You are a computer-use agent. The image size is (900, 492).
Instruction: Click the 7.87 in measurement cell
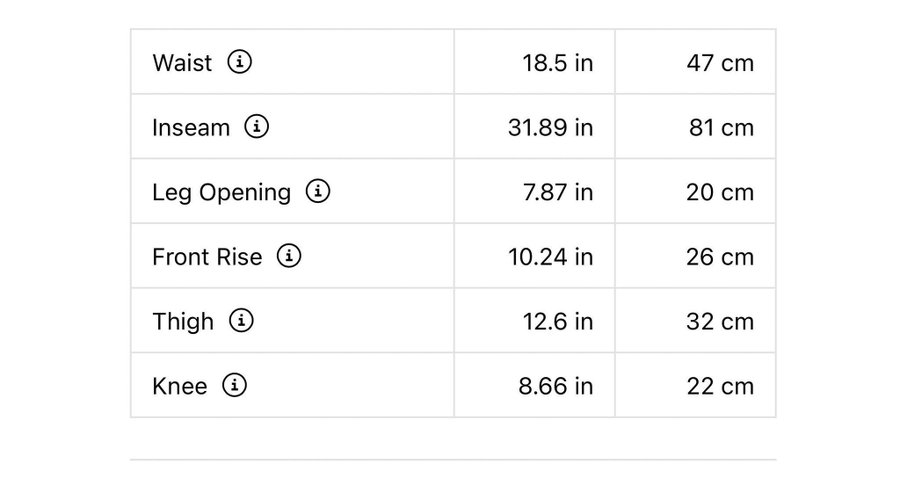click(557, 192)
